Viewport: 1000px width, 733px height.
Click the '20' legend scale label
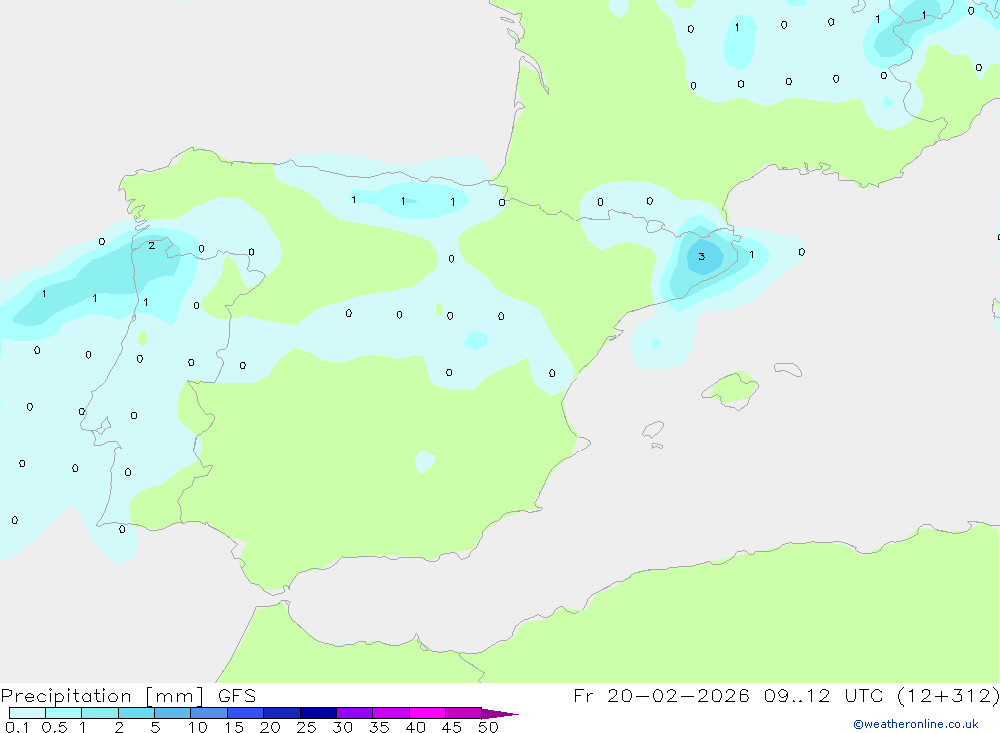pos(270,727)
